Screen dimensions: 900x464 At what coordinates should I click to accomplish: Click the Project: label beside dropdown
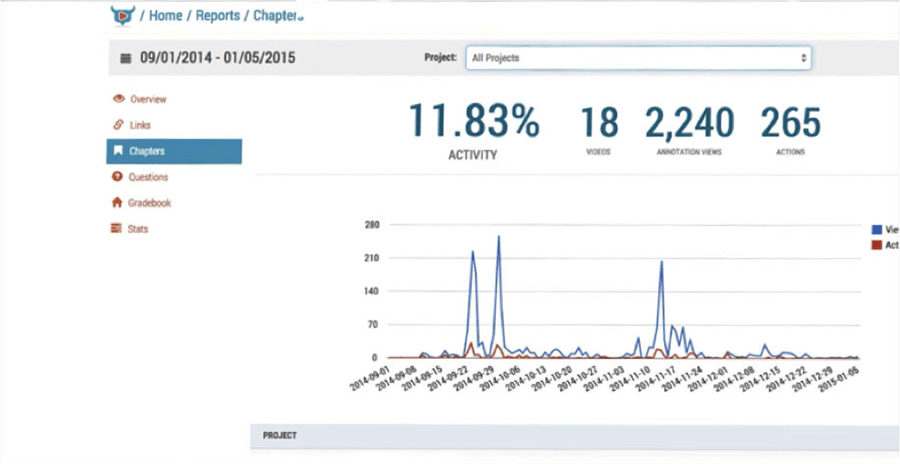(440, 57)
